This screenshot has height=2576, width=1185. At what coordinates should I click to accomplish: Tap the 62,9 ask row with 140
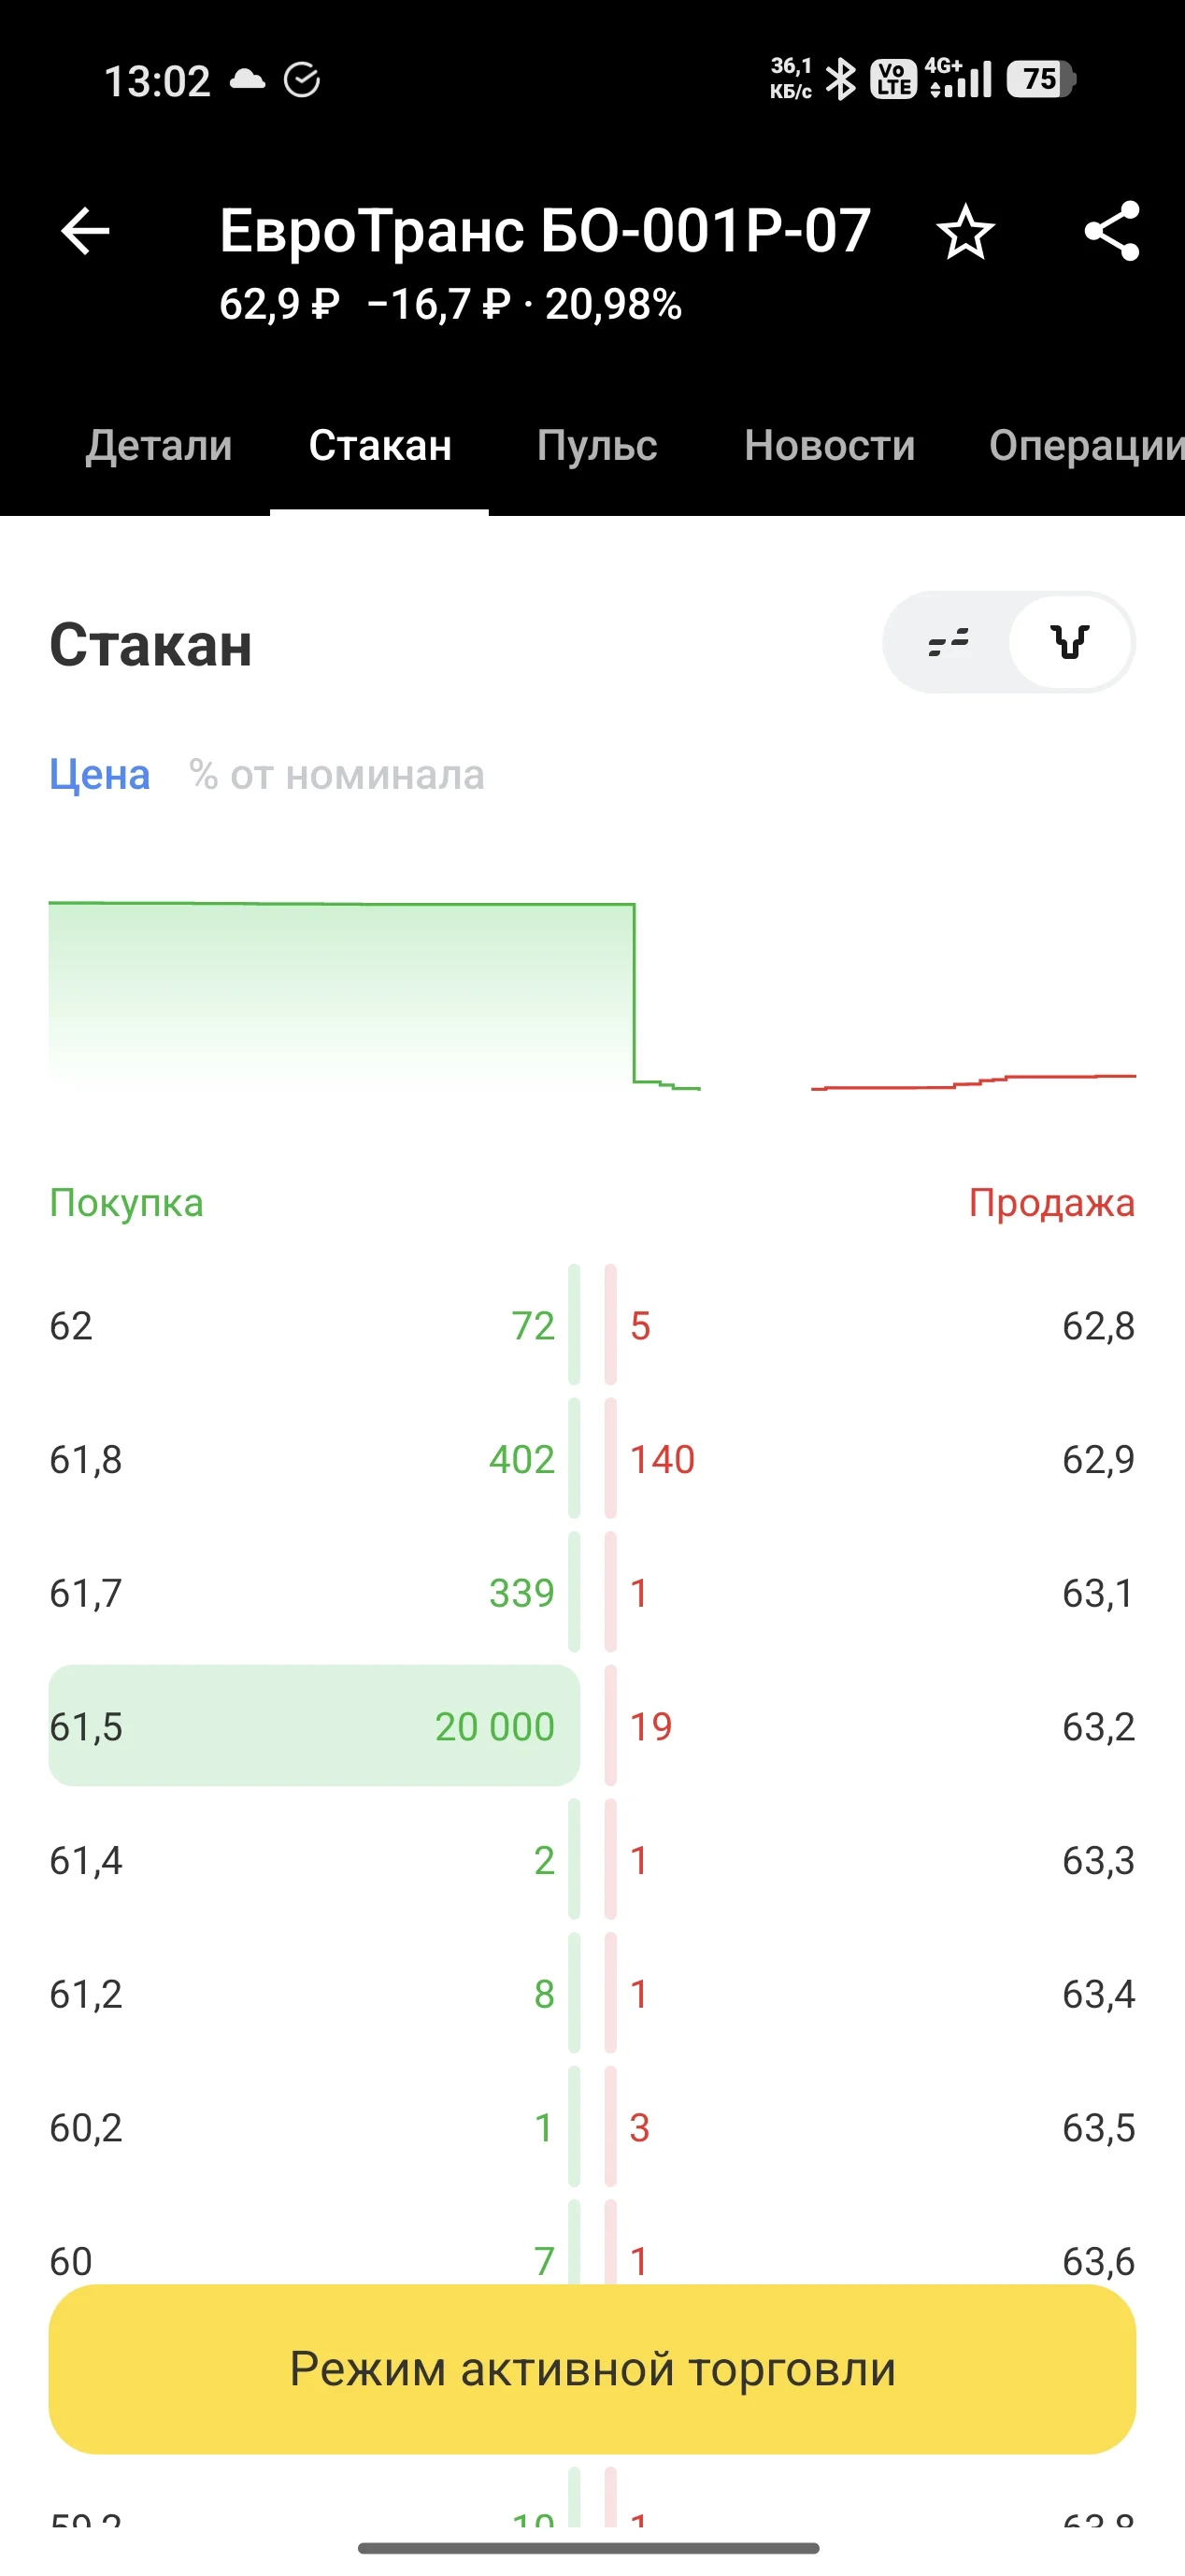(x=870, y=1459)
